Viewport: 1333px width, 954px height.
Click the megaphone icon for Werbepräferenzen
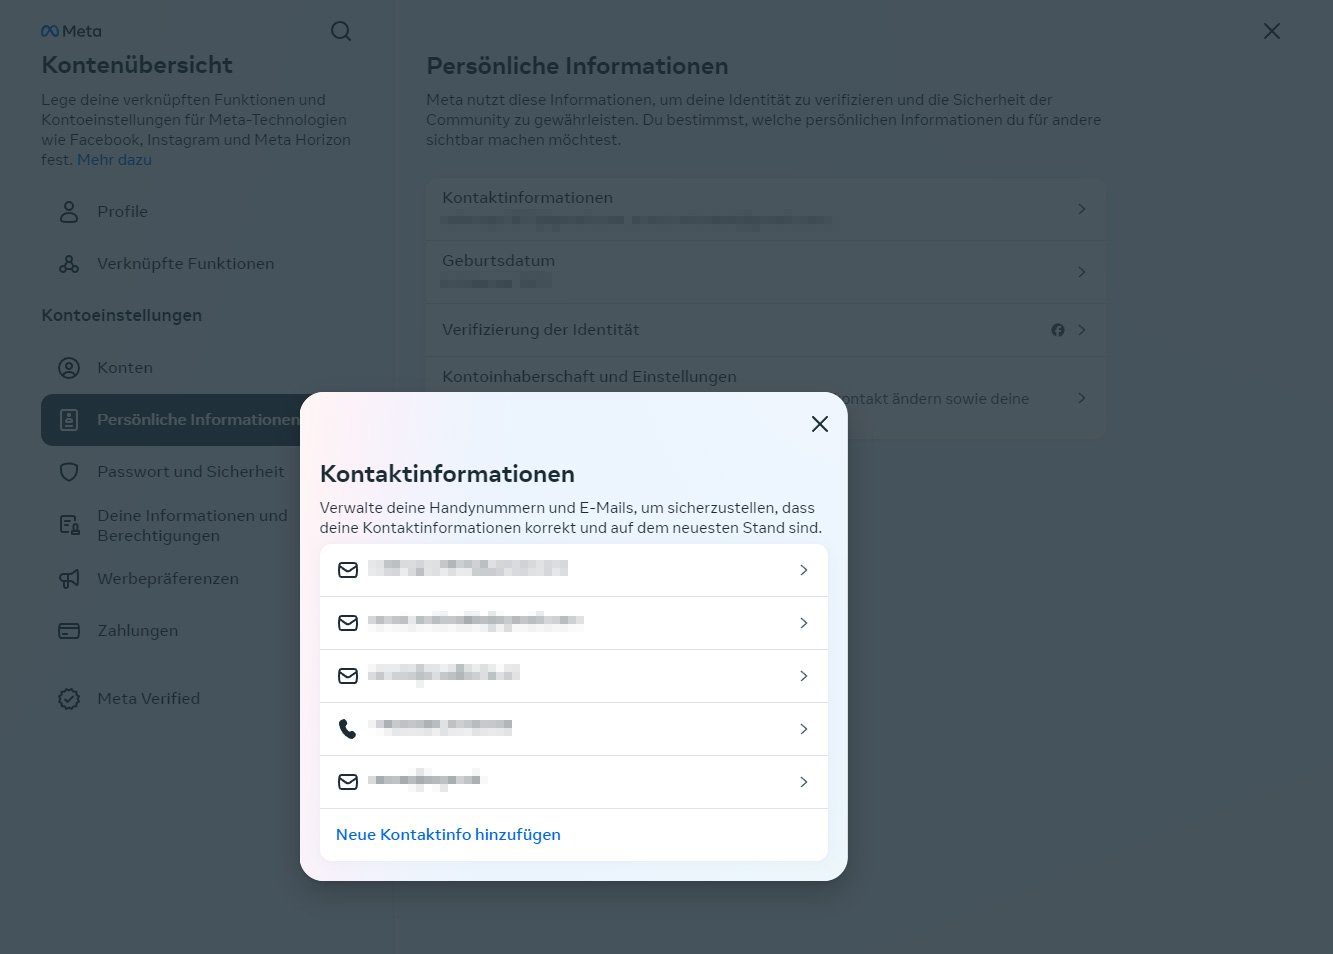coord(69,579)
